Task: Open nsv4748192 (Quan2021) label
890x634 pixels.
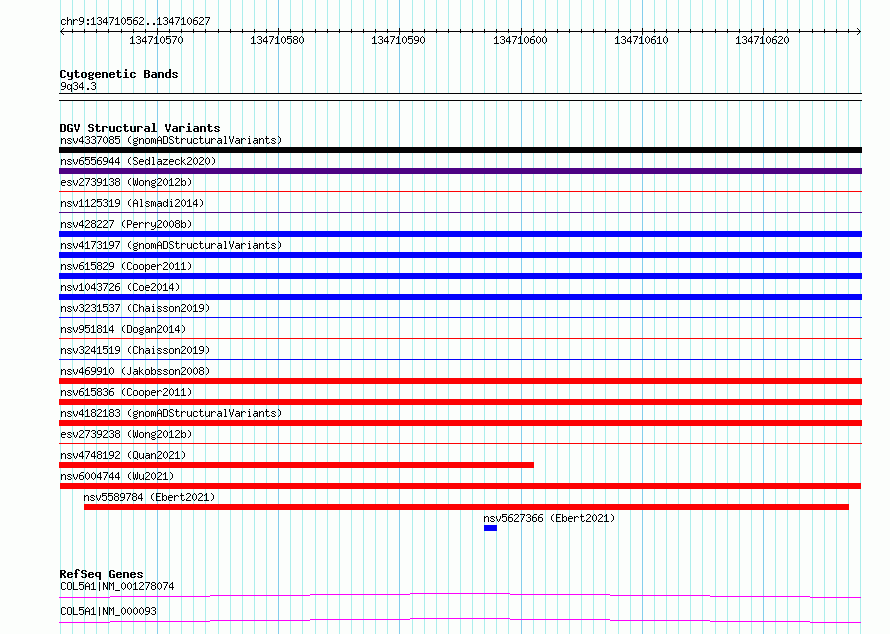Action: pos(123,455)
